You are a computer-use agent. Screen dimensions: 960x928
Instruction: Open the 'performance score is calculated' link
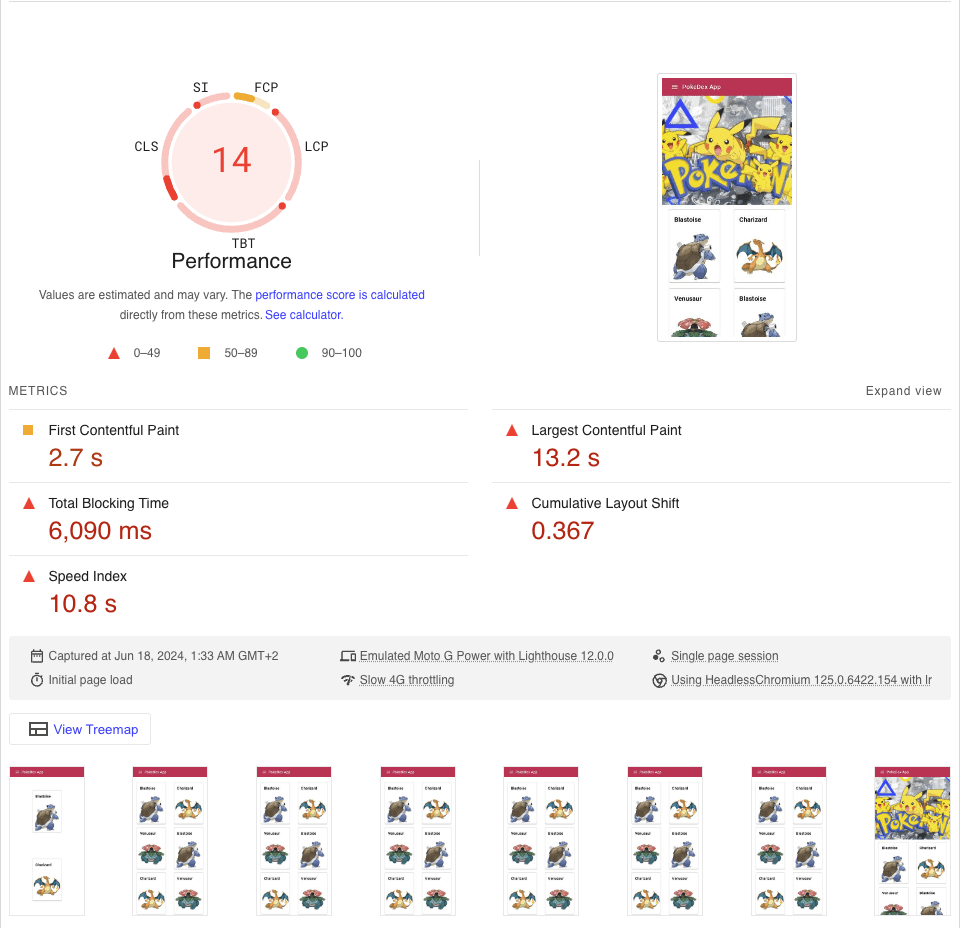[340, 294]
